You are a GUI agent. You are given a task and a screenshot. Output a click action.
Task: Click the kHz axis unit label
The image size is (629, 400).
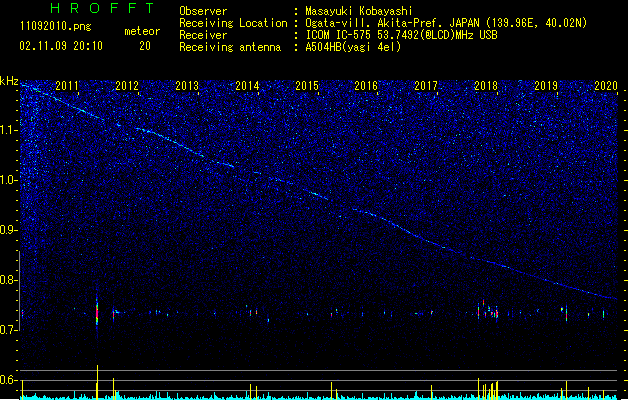click(9, 81)
